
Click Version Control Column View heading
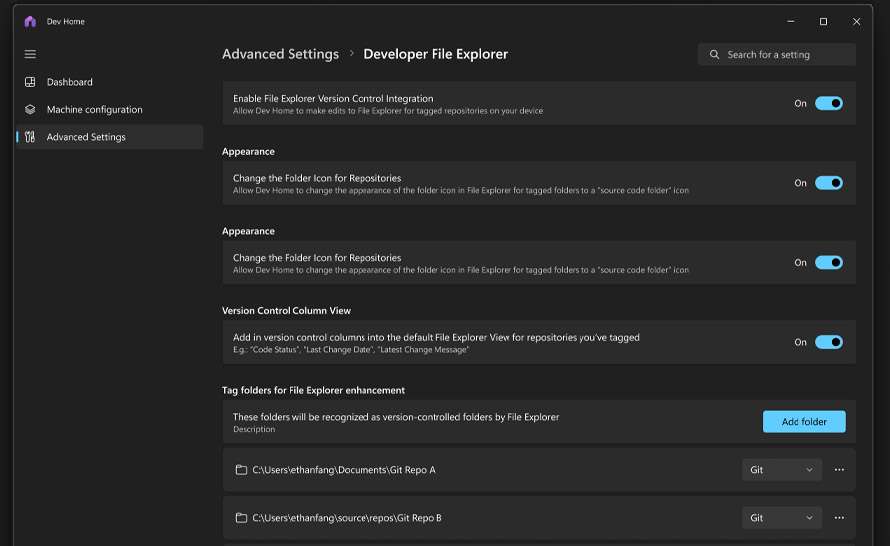[x=286, y=310]
